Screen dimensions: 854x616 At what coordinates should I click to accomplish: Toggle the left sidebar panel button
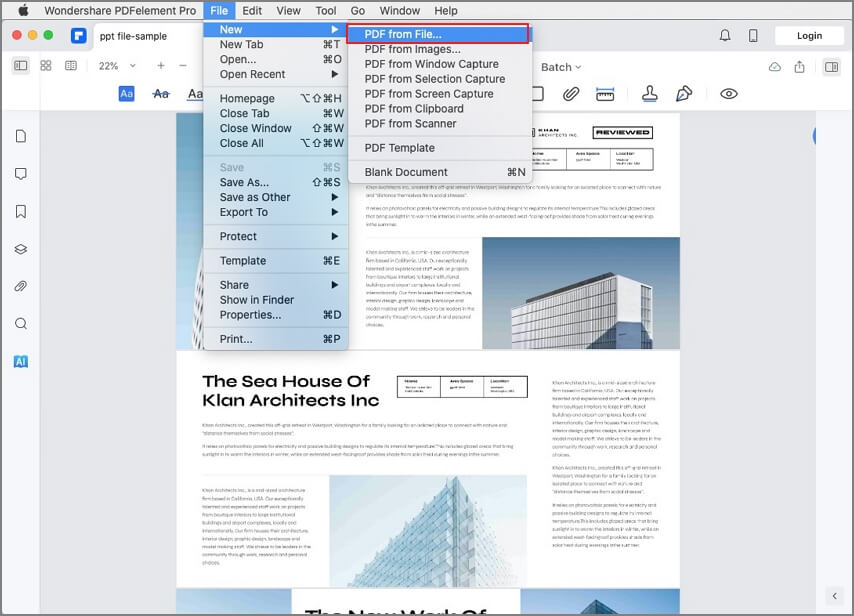pyautogui.click(x=21, y=66)
